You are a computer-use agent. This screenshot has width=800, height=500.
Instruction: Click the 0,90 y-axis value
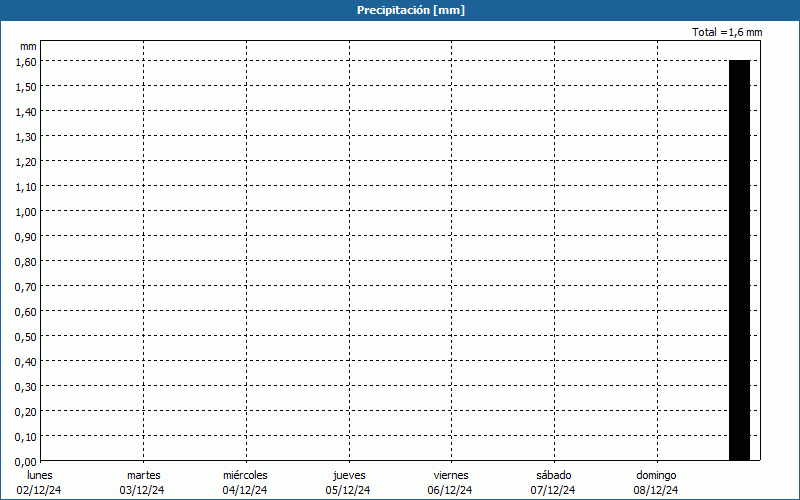pos(26,237)
